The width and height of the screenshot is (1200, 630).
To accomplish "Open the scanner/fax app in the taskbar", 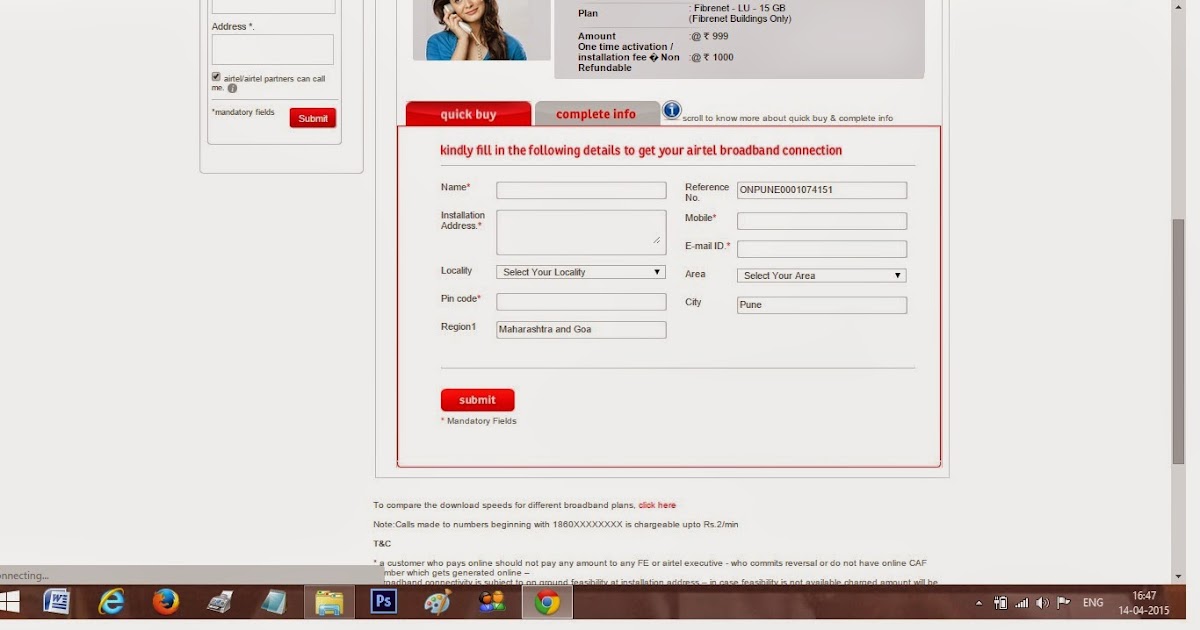I will tap(220, 601).
